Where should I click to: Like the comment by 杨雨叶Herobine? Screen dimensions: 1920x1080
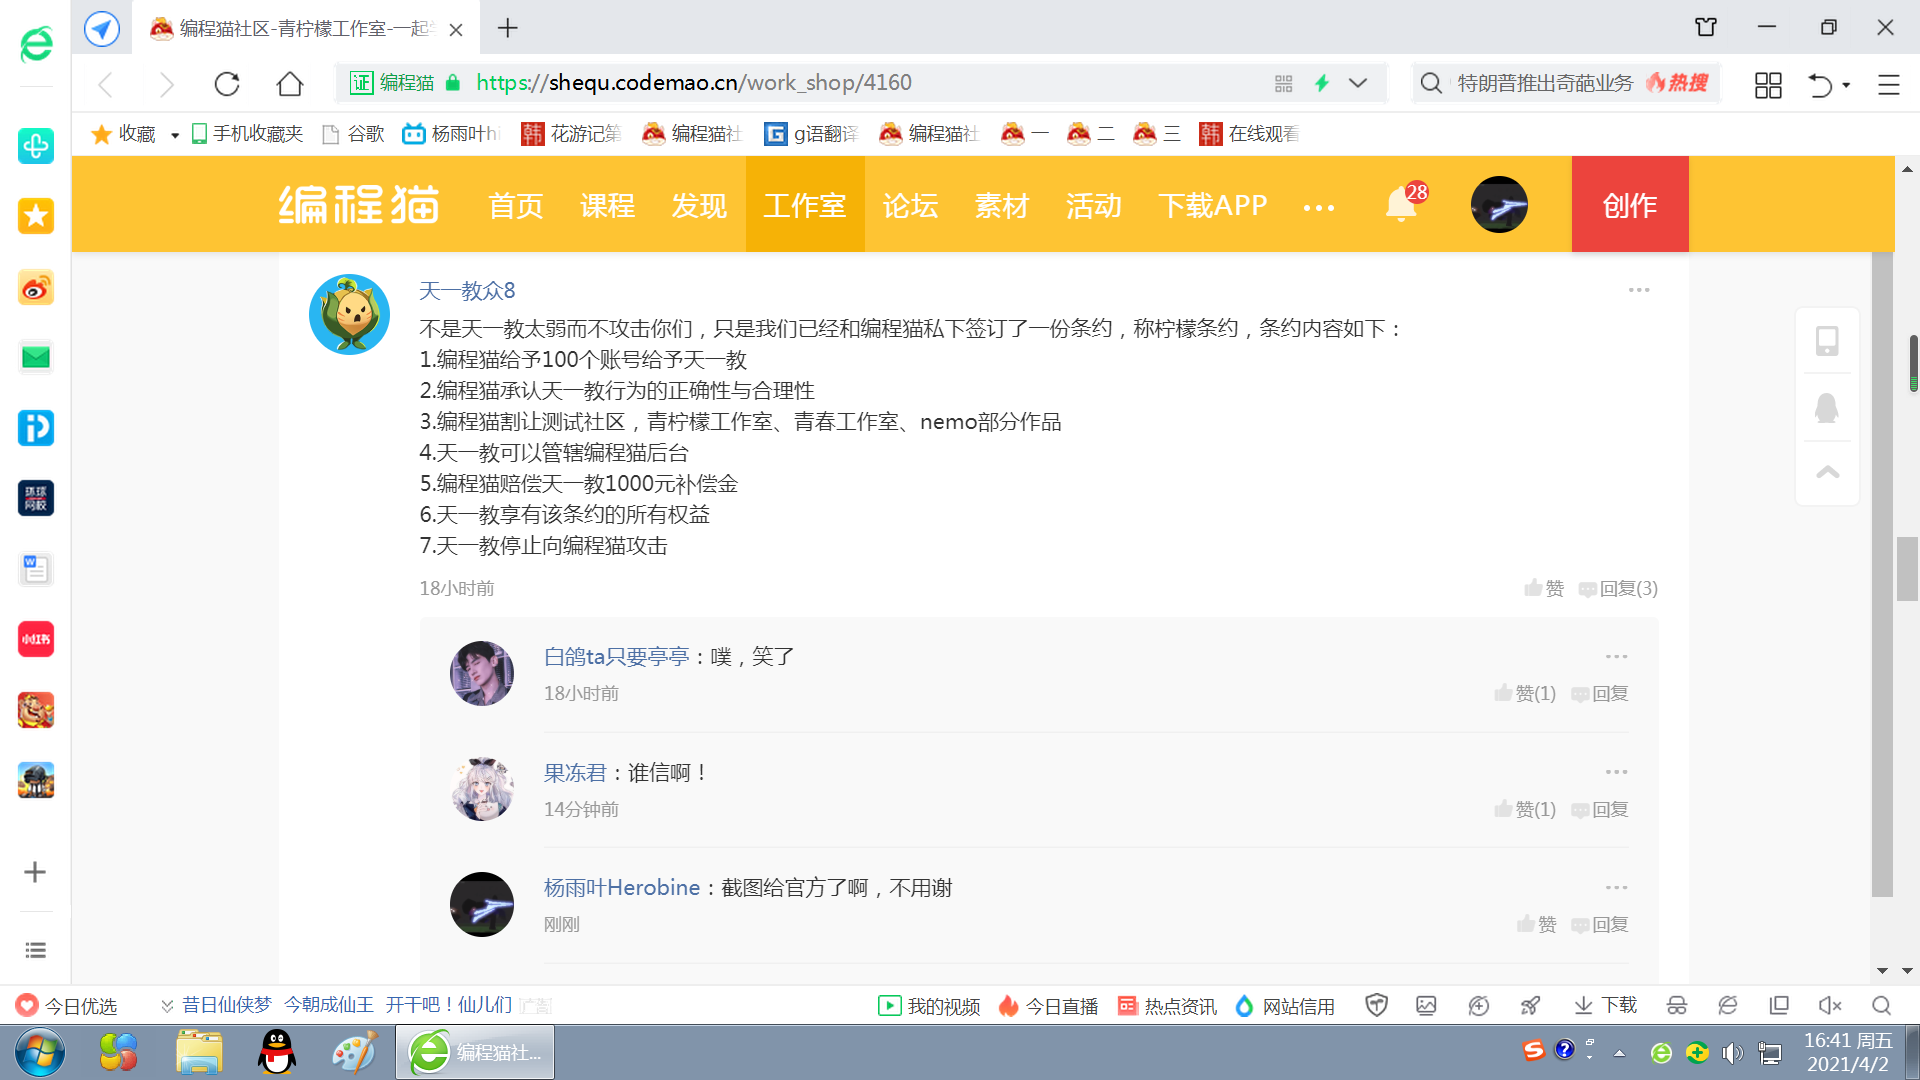tap(1537, 924)
